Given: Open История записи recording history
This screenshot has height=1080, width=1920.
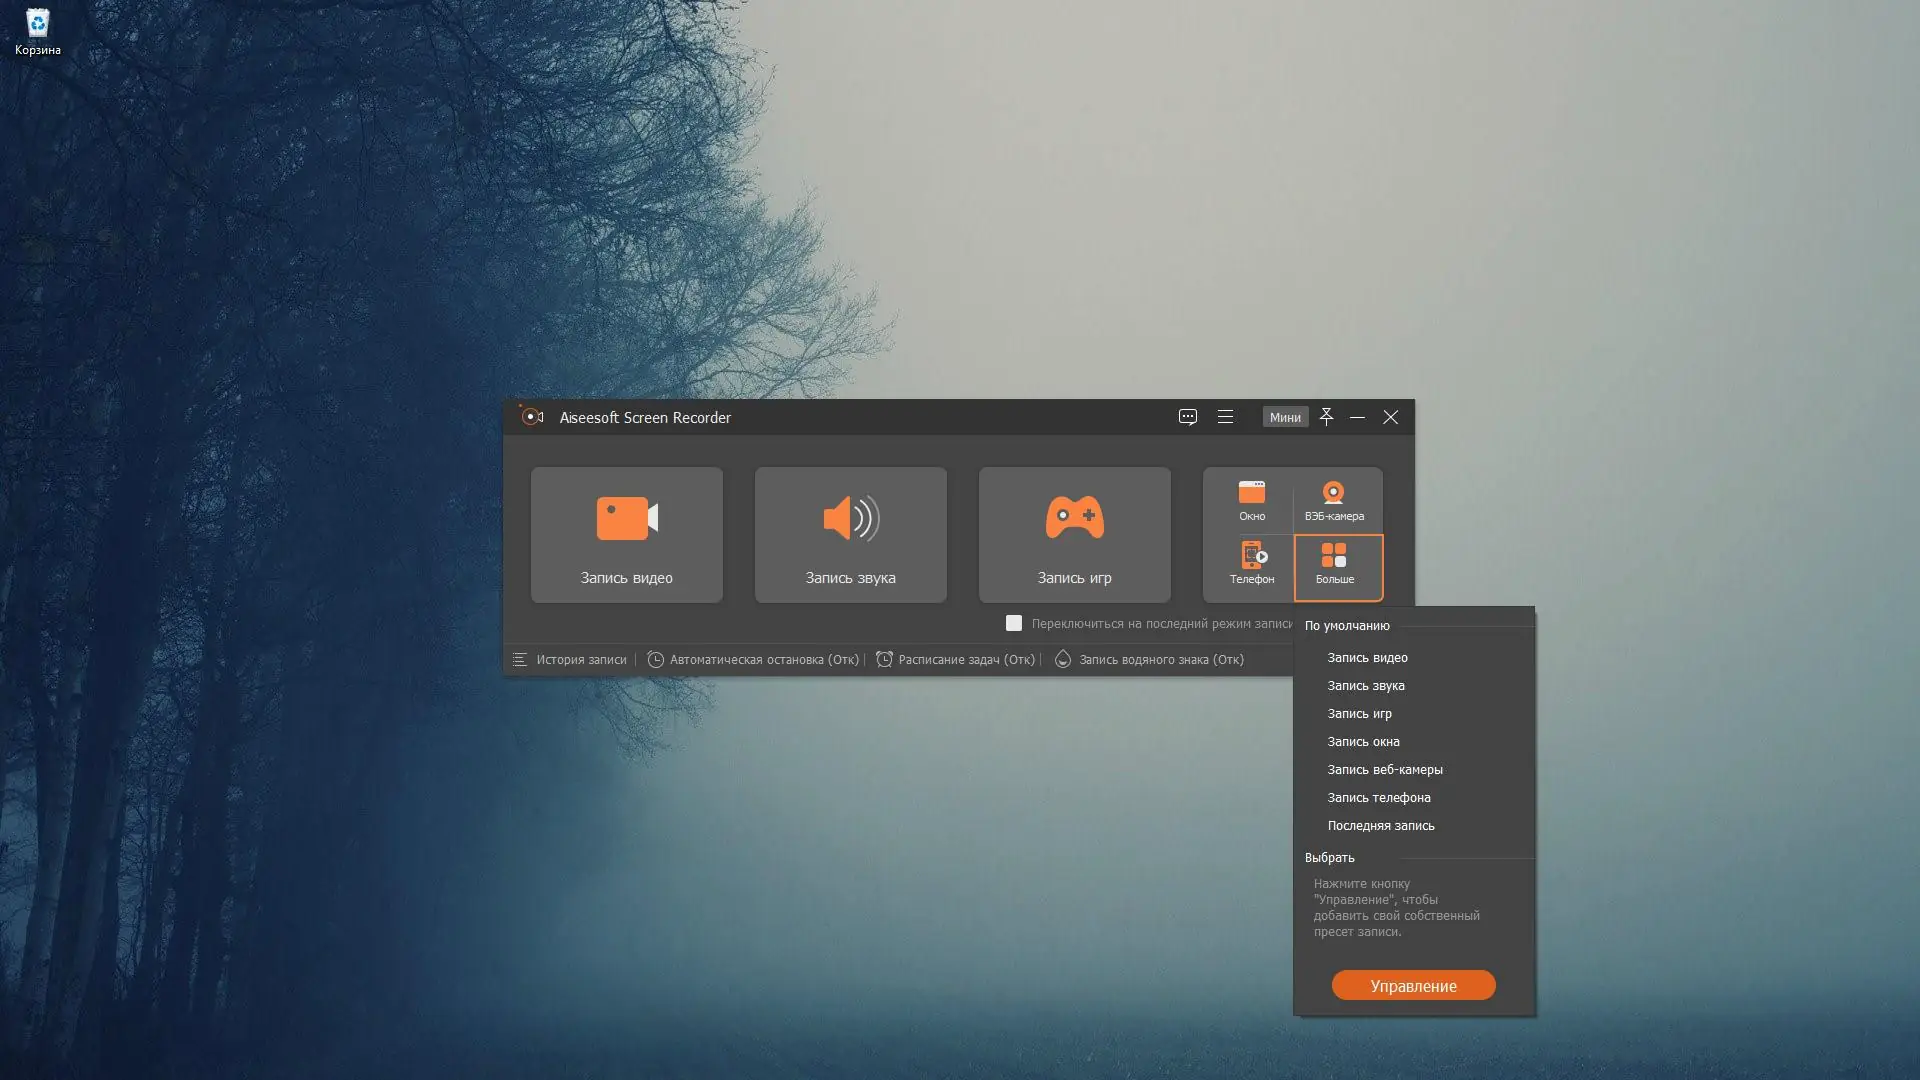Looking at the screenshot, I should (x=570, y=660).
